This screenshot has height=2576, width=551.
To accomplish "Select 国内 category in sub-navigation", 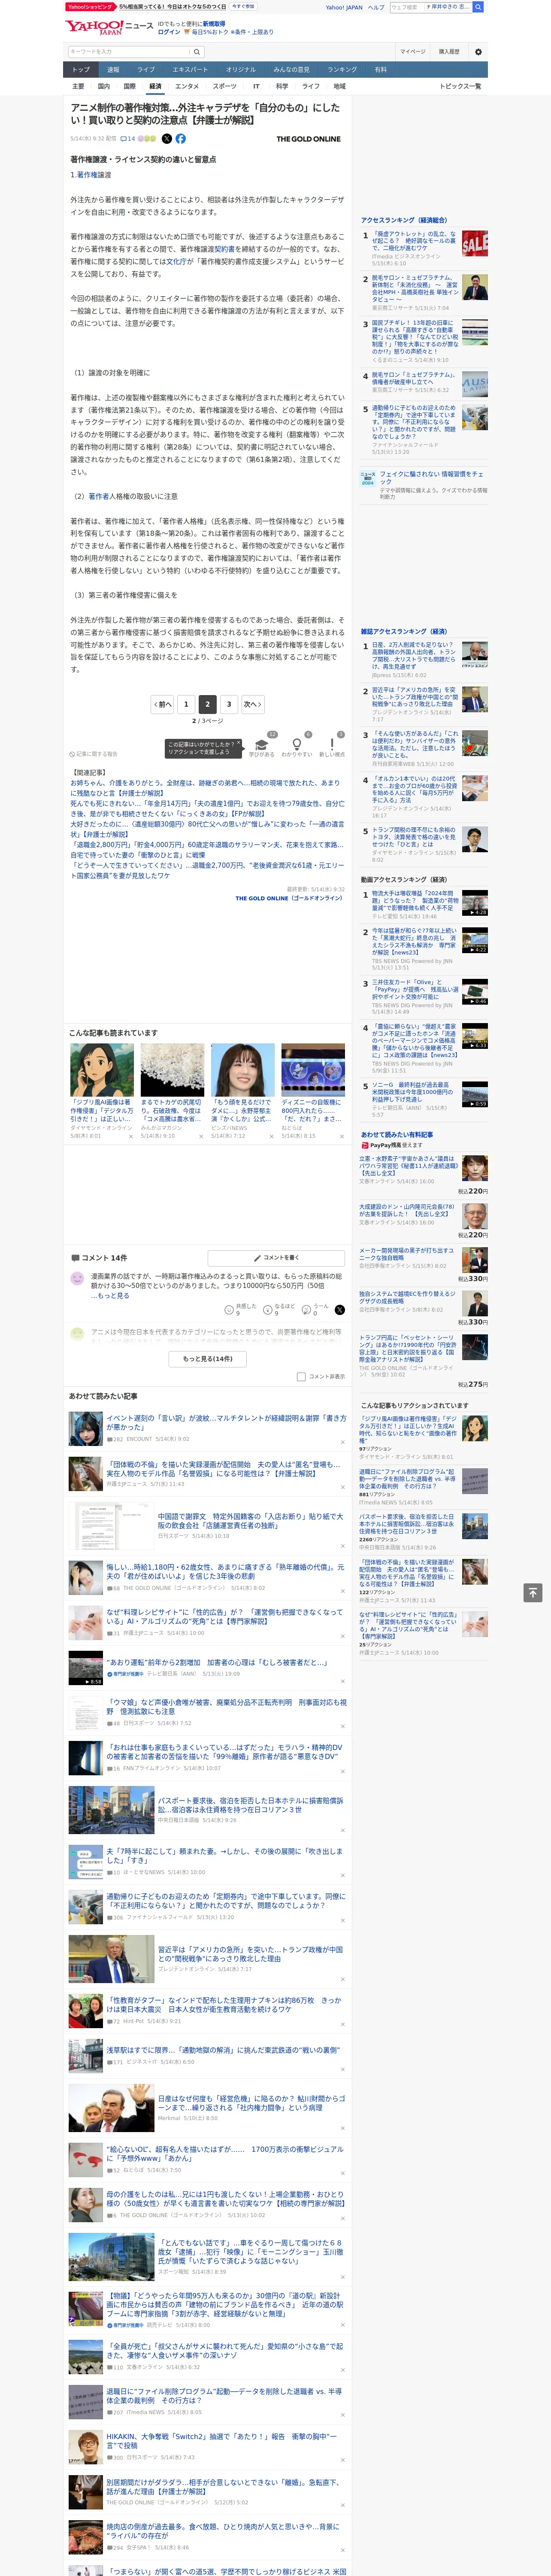I will [x=104, y=86].
